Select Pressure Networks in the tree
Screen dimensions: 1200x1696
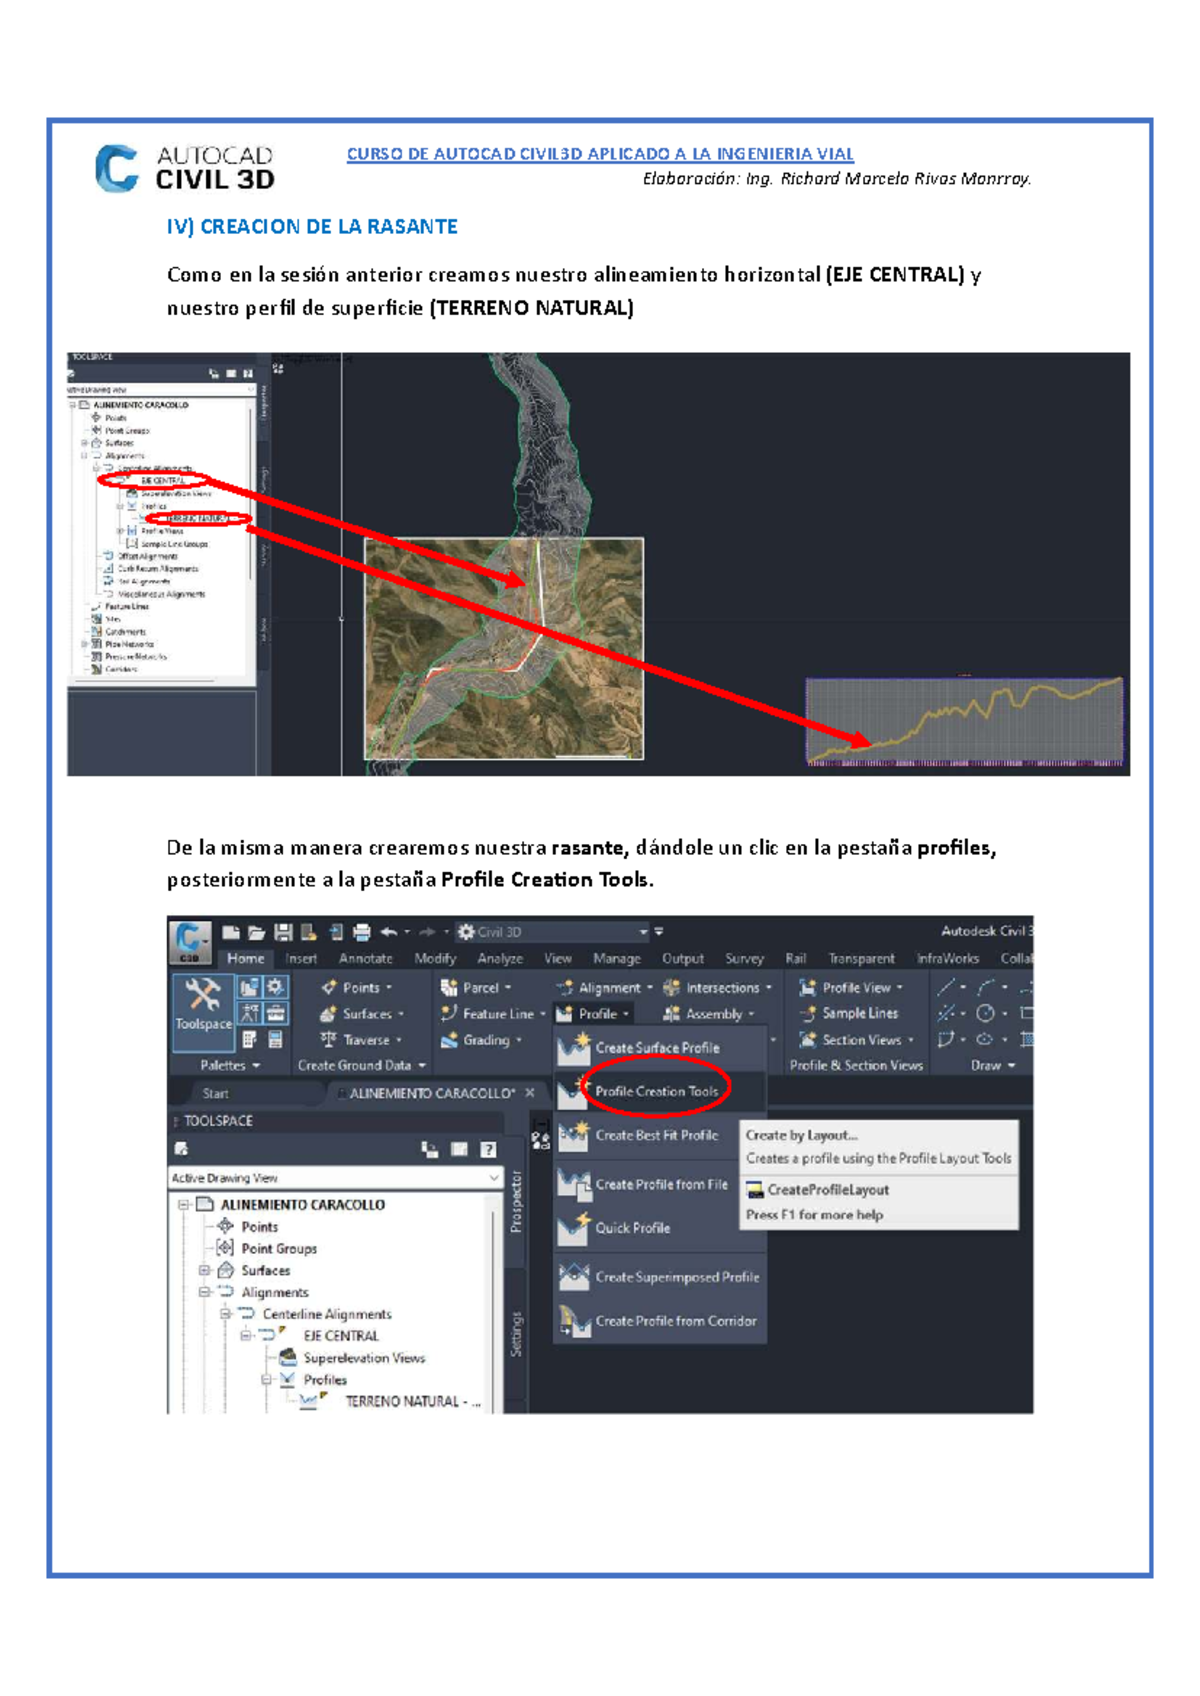pos(136,657)
